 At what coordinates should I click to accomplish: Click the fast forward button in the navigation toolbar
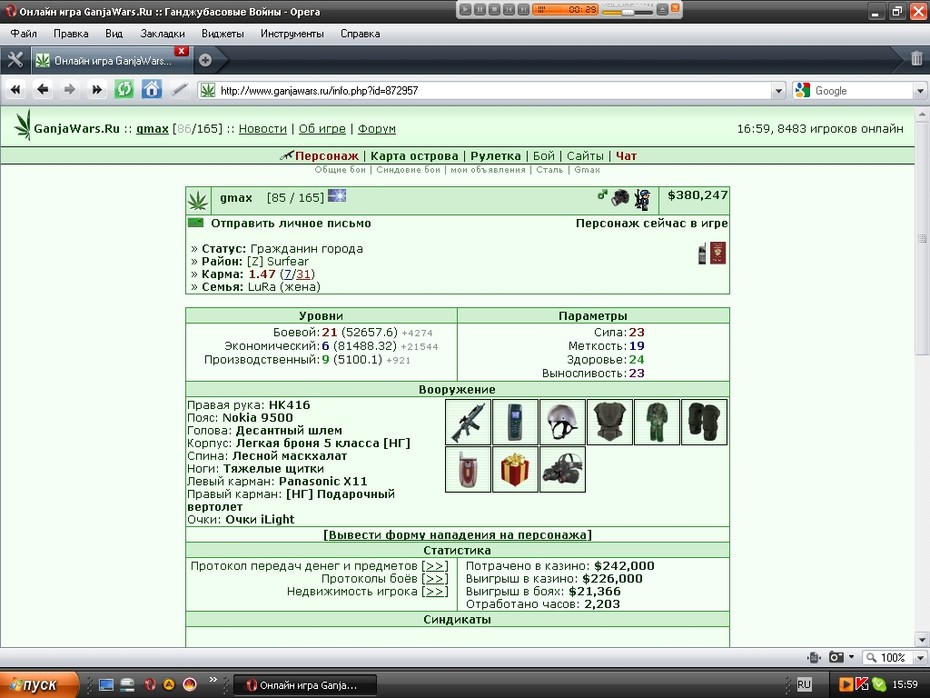(x=97, y=90)
